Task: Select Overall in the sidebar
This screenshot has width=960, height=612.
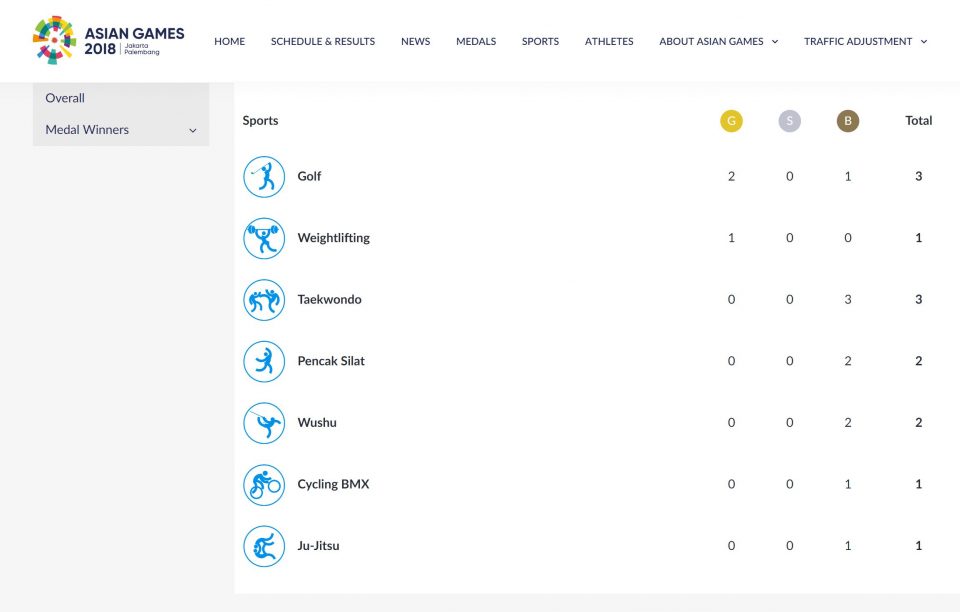Action: pos(65,98)
